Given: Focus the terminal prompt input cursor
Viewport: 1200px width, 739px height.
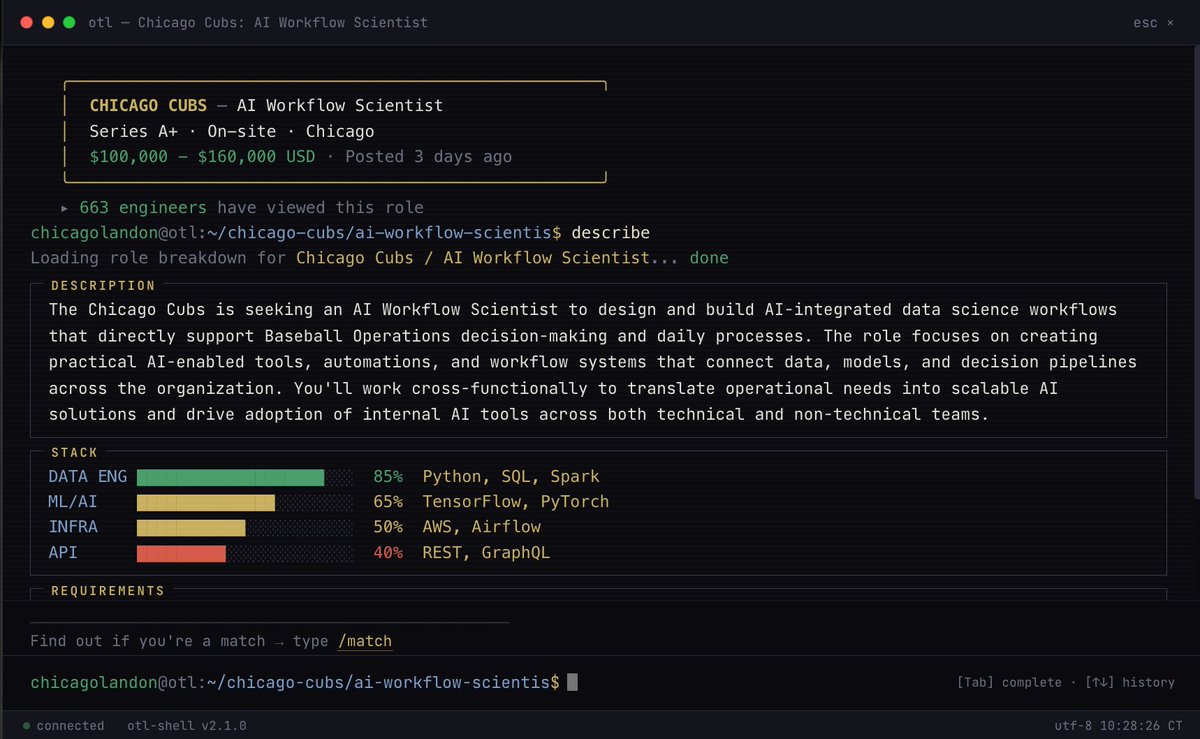Looking at the screenshot, I should pyautogui.click(x=573, y=682).
